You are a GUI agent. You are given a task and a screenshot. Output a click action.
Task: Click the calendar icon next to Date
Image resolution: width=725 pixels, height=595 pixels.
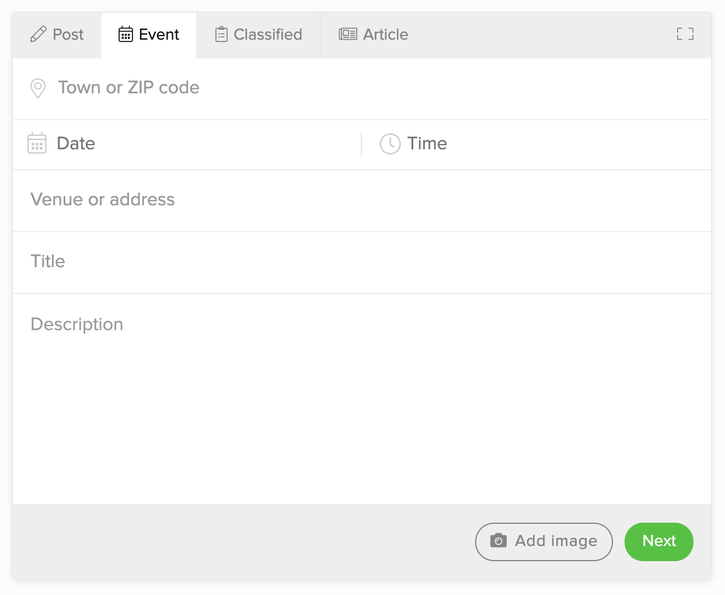coord(37,144)
